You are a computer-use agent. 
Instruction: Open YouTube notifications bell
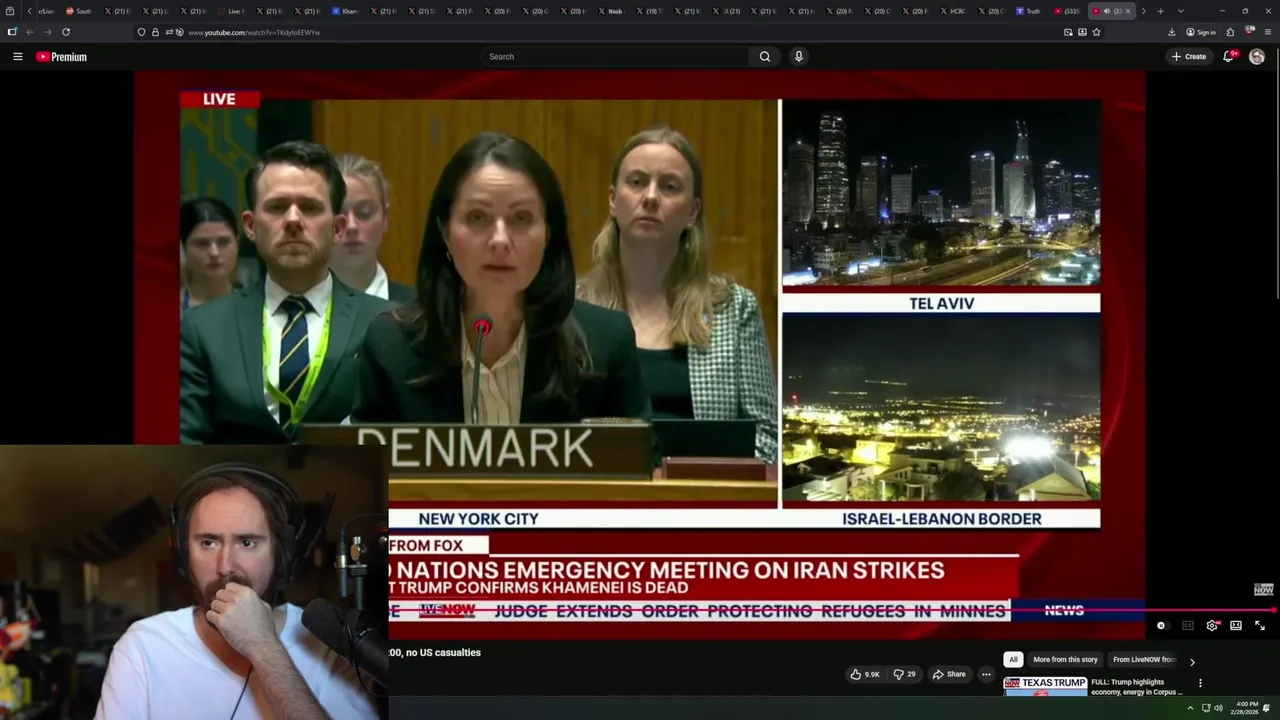[x=1229, y=57]
